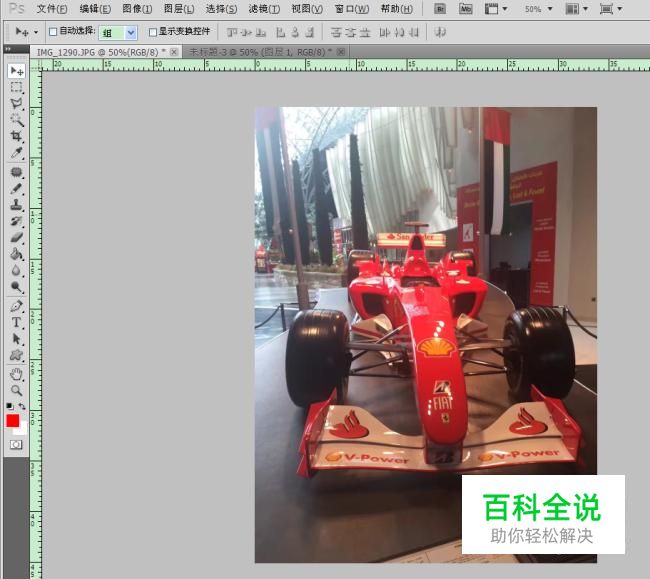
Task: Open the 选择(S) menu
Action: 221,9
